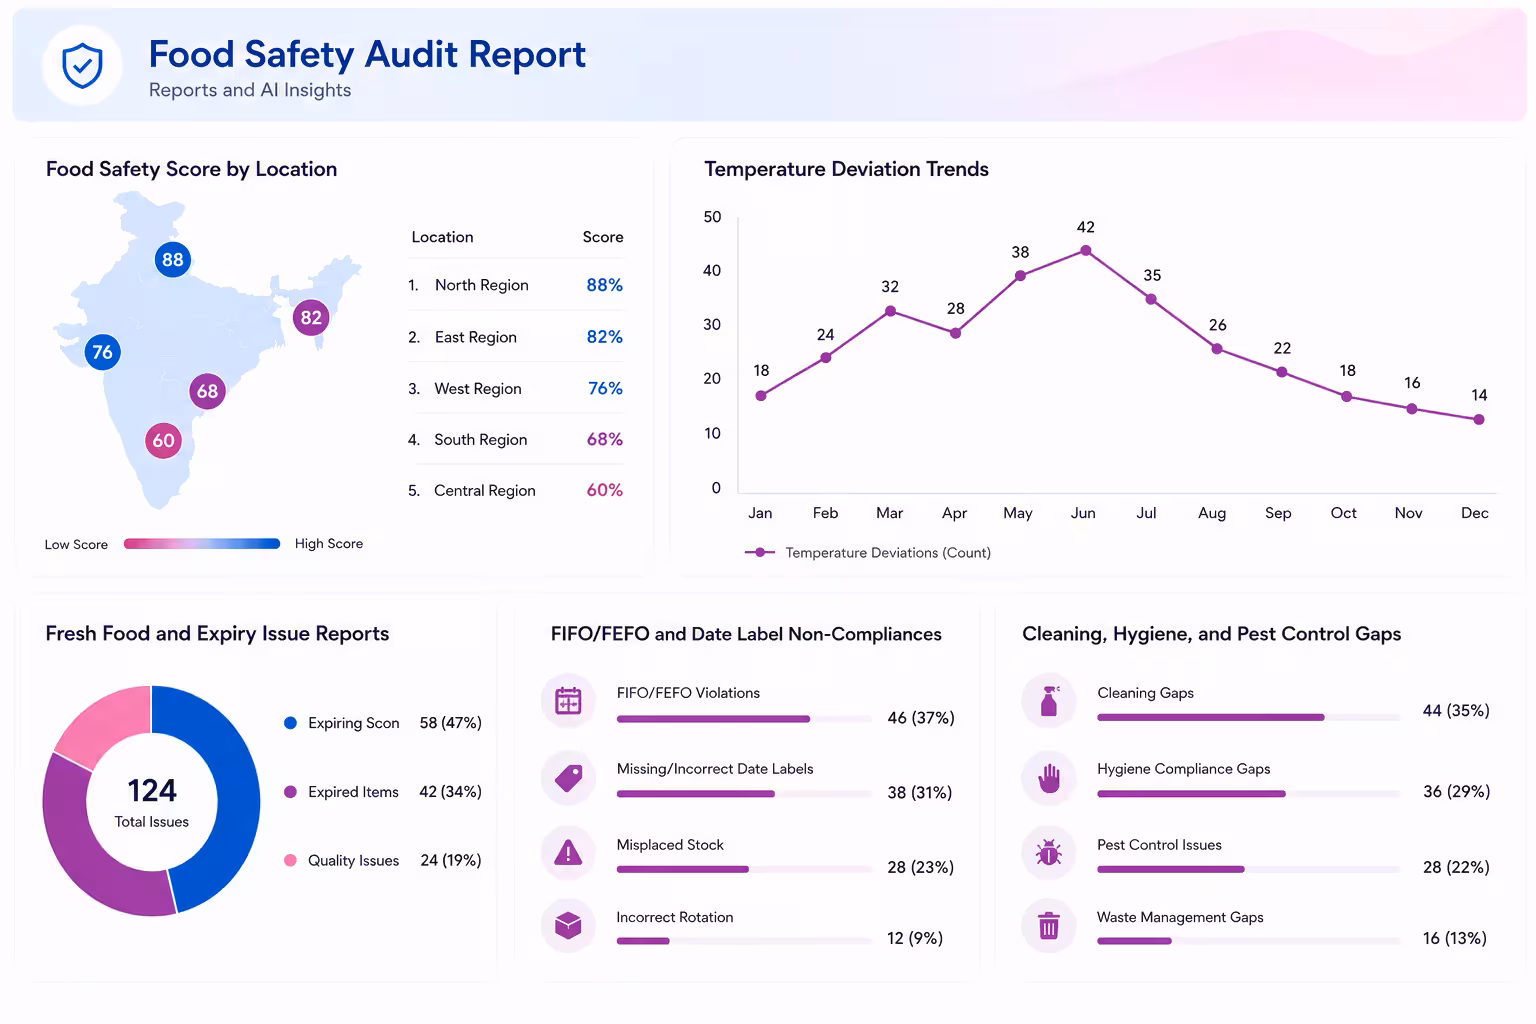Select the 68 score map marker
The height and width of the screenshot is (1024, 1536).
pos(207,391)
